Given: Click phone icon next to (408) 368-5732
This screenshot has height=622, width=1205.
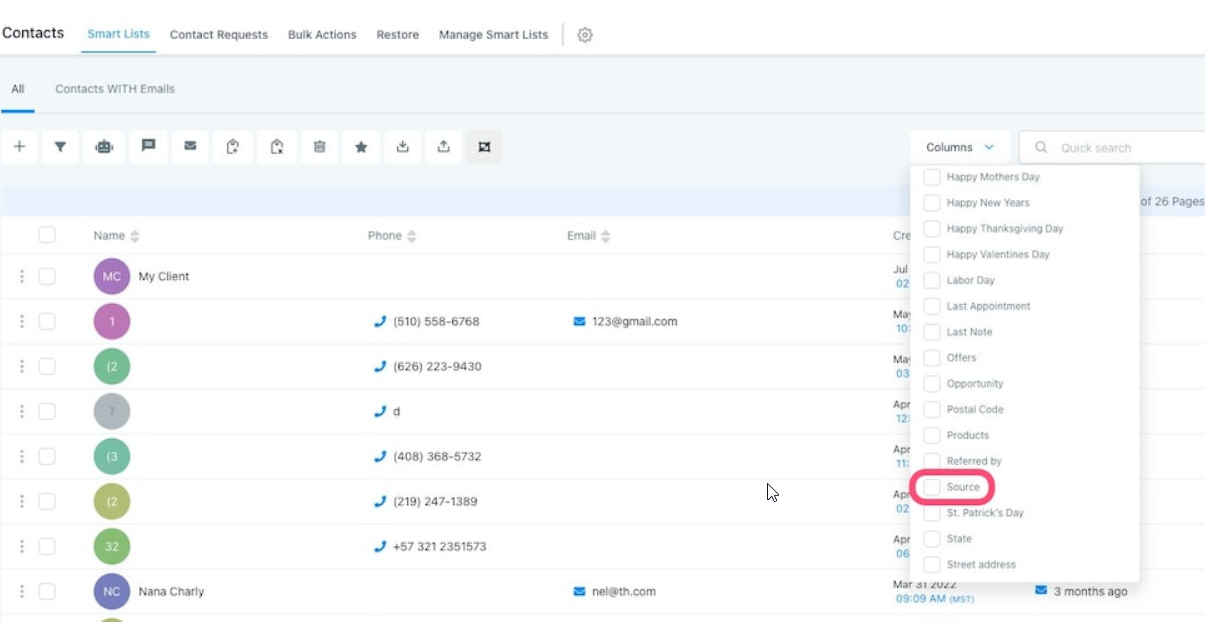Looking at the screenshot, I should 380,456.
